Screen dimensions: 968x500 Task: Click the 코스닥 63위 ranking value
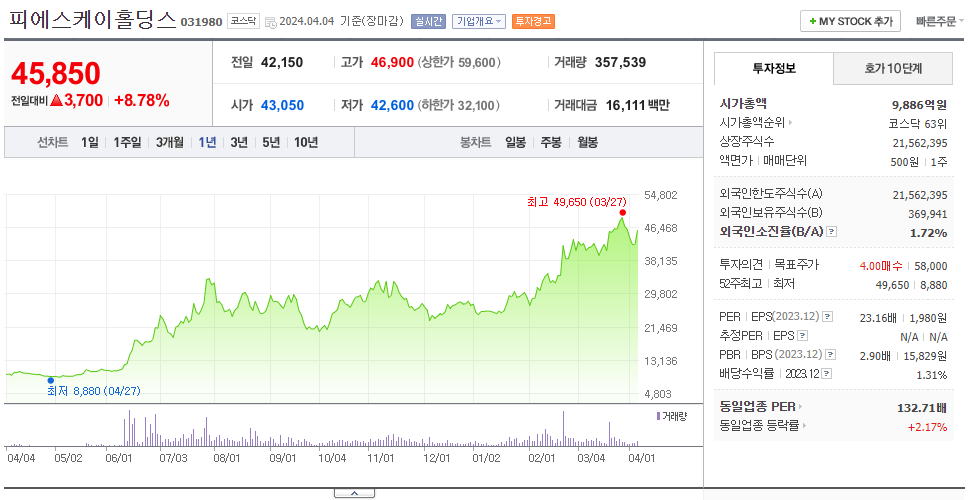coord(917,124)
